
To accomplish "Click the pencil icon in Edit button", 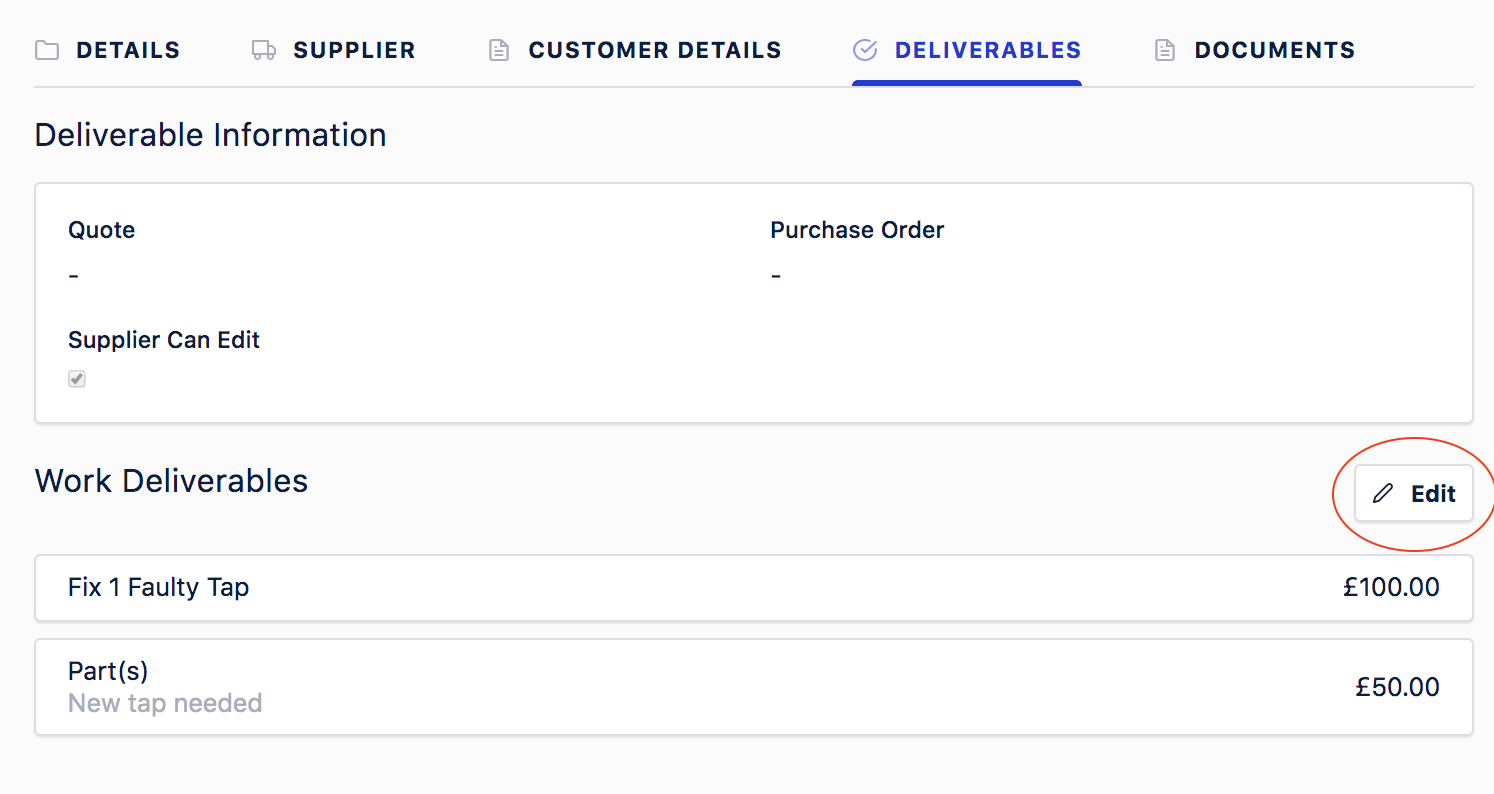I will point(1383,493).
